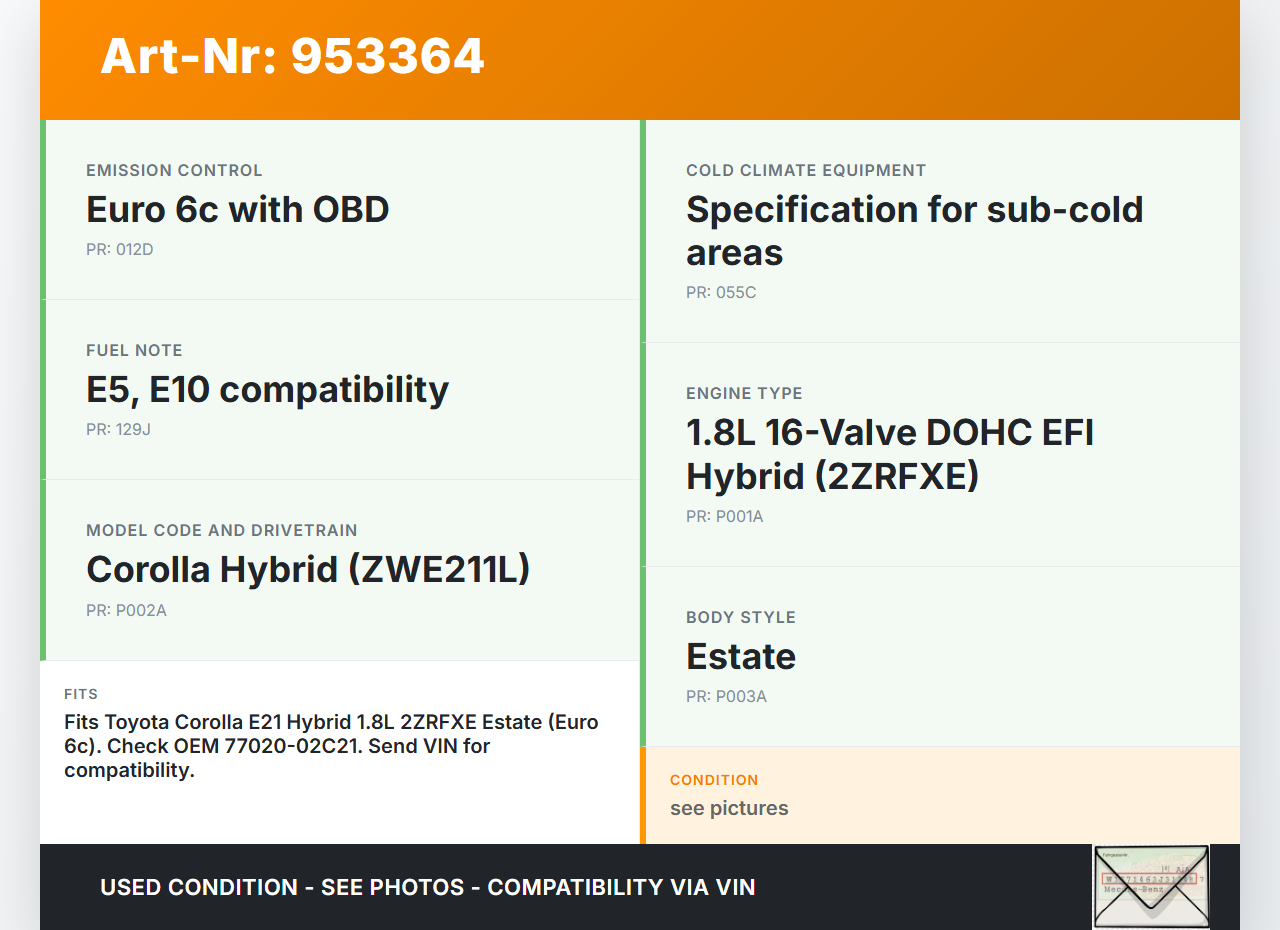1280x930 pixels.
Task: Click the PR: 129J code
Action: (x=118, y=429)
